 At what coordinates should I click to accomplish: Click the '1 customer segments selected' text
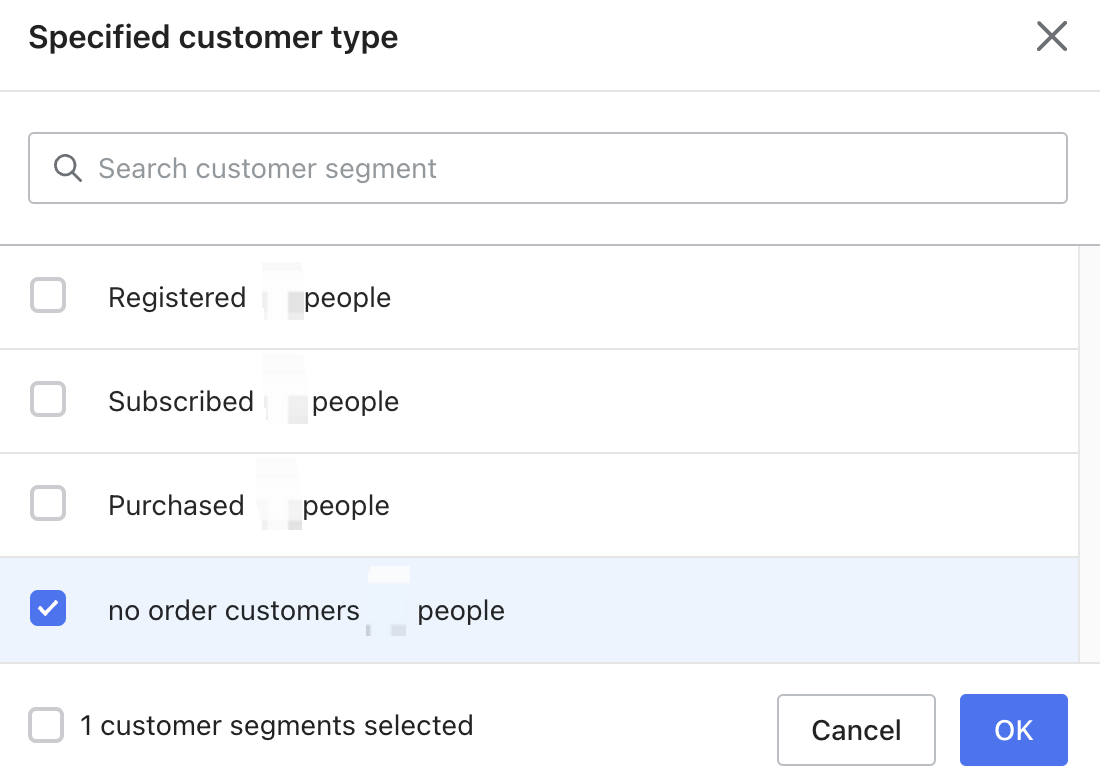coord(277,726)
